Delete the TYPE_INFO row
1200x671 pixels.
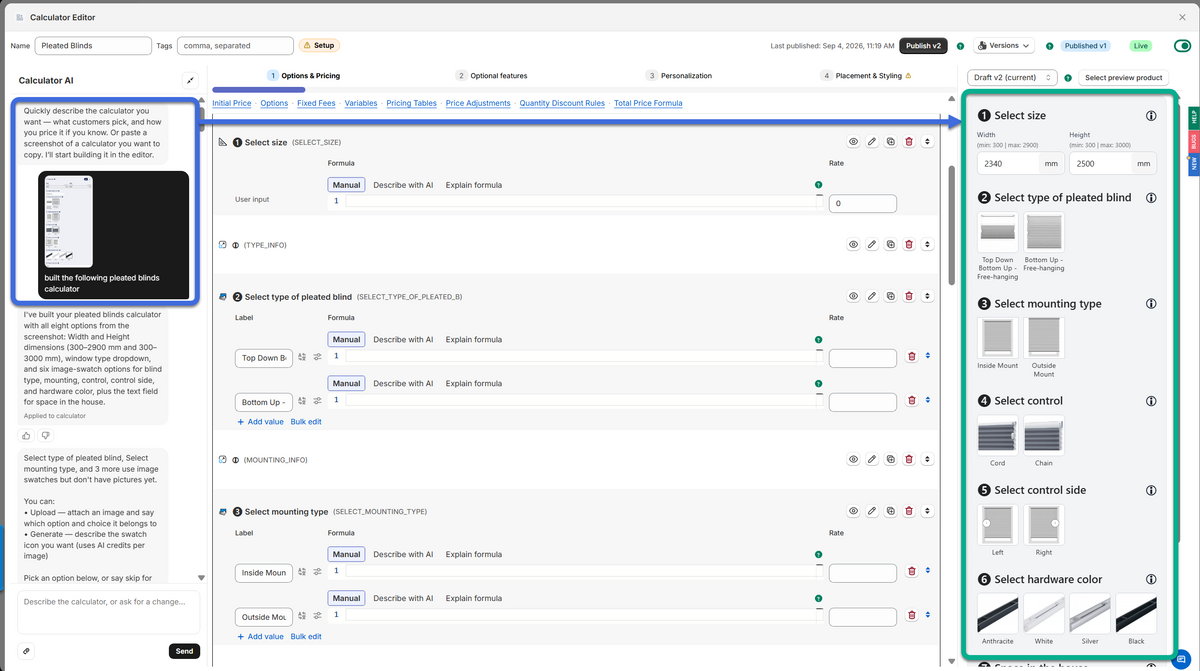tap(909, 244)
